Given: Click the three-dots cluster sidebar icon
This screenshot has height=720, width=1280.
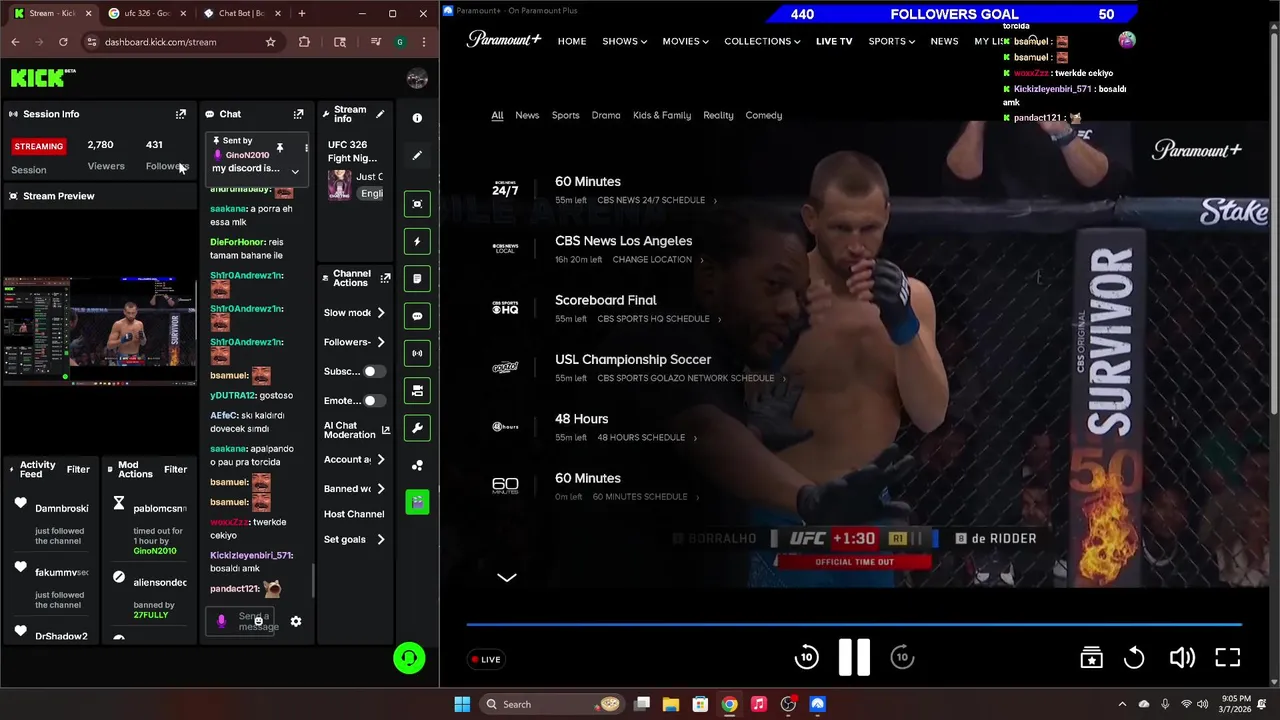Looking at the screenshot, I should tap(417, 465).
